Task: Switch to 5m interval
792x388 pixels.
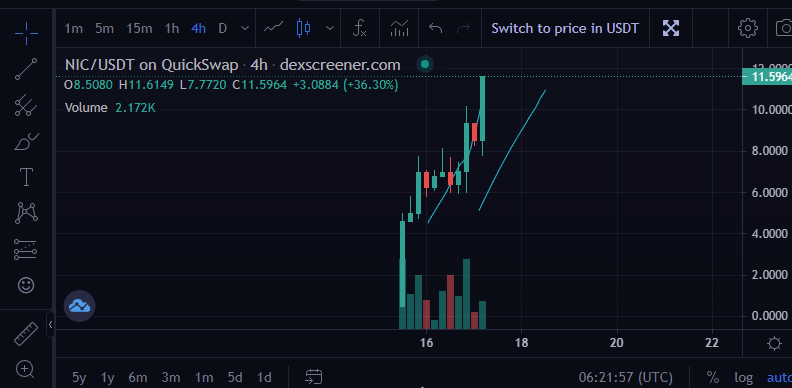Action: [x=105, y=28]
